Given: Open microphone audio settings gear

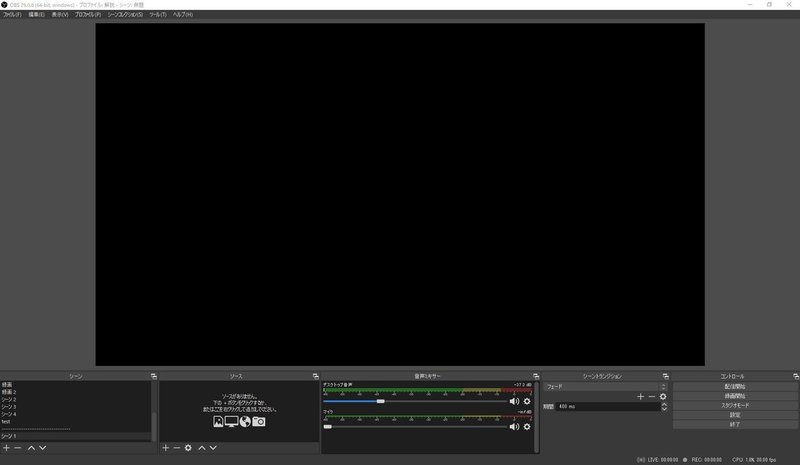Looking at the screenshot, I should [x=527, y=427].
